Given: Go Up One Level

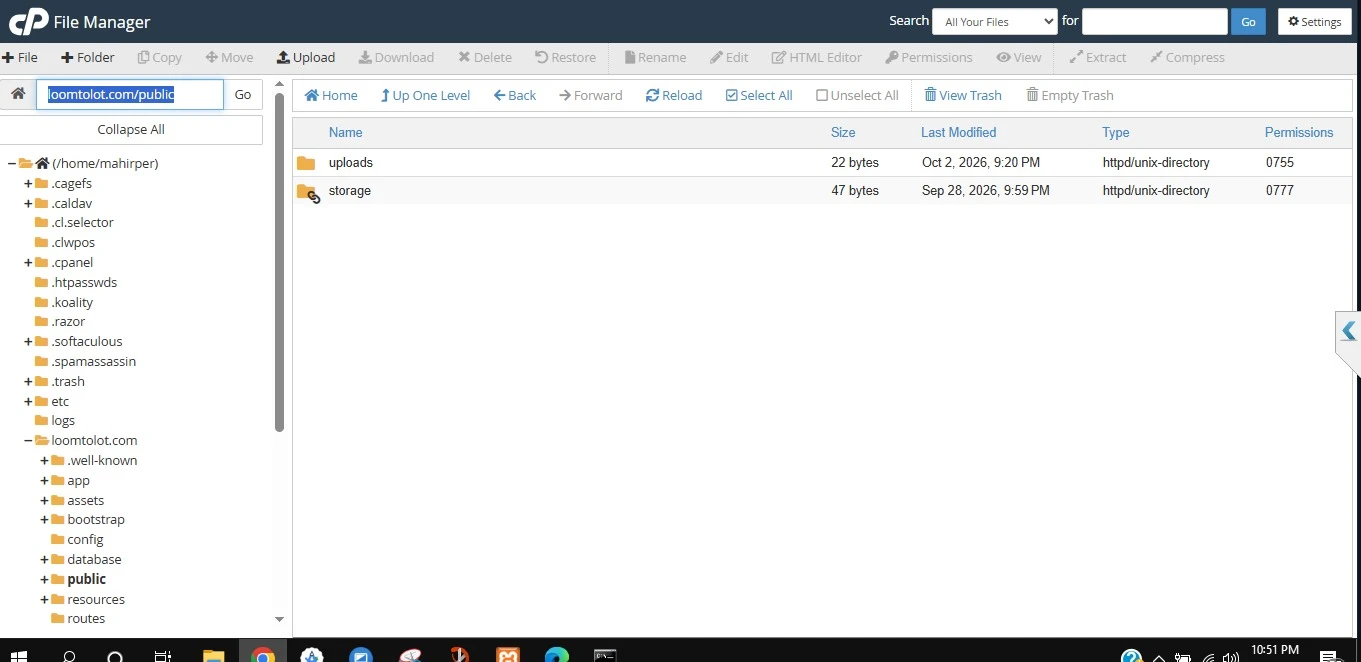Looking at the screenshot, I should [425, 95].
